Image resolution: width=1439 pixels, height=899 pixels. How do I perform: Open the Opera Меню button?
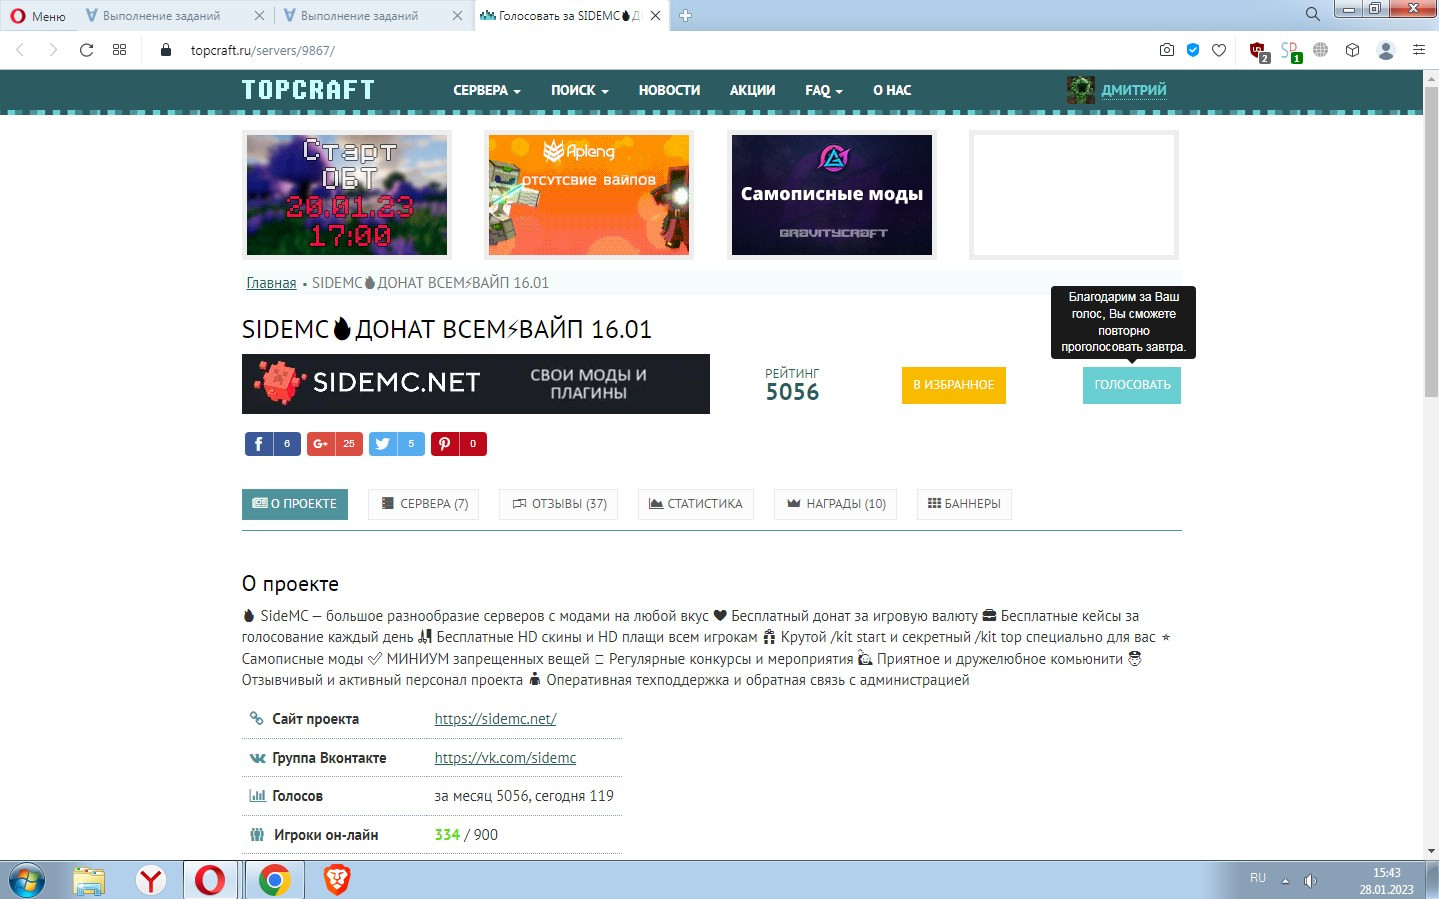point(37,16)
